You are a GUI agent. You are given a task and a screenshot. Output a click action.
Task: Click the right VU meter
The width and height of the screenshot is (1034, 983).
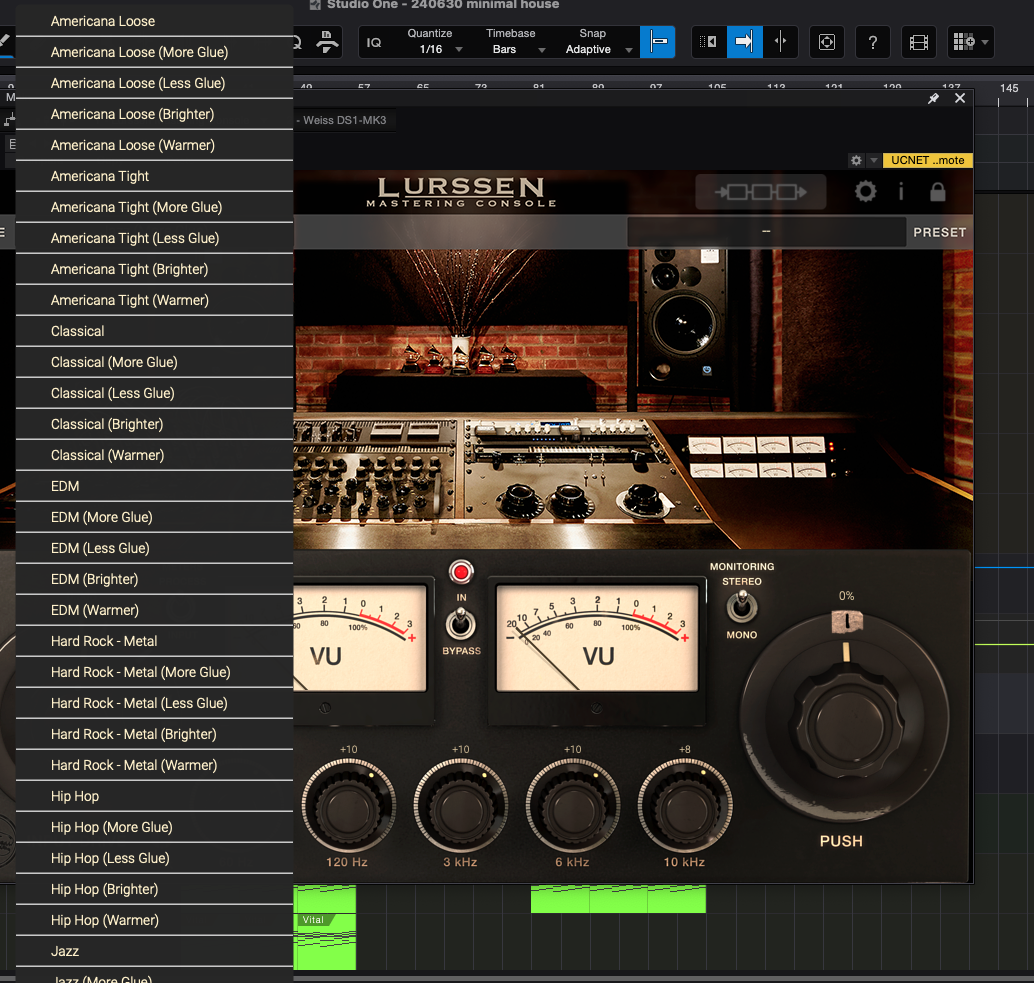click(x=597, y=638)
